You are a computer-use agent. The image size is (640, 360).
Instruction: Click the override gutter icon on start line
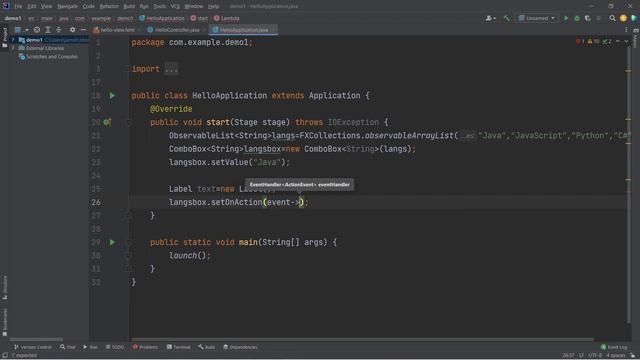click(x=107, y=122)
